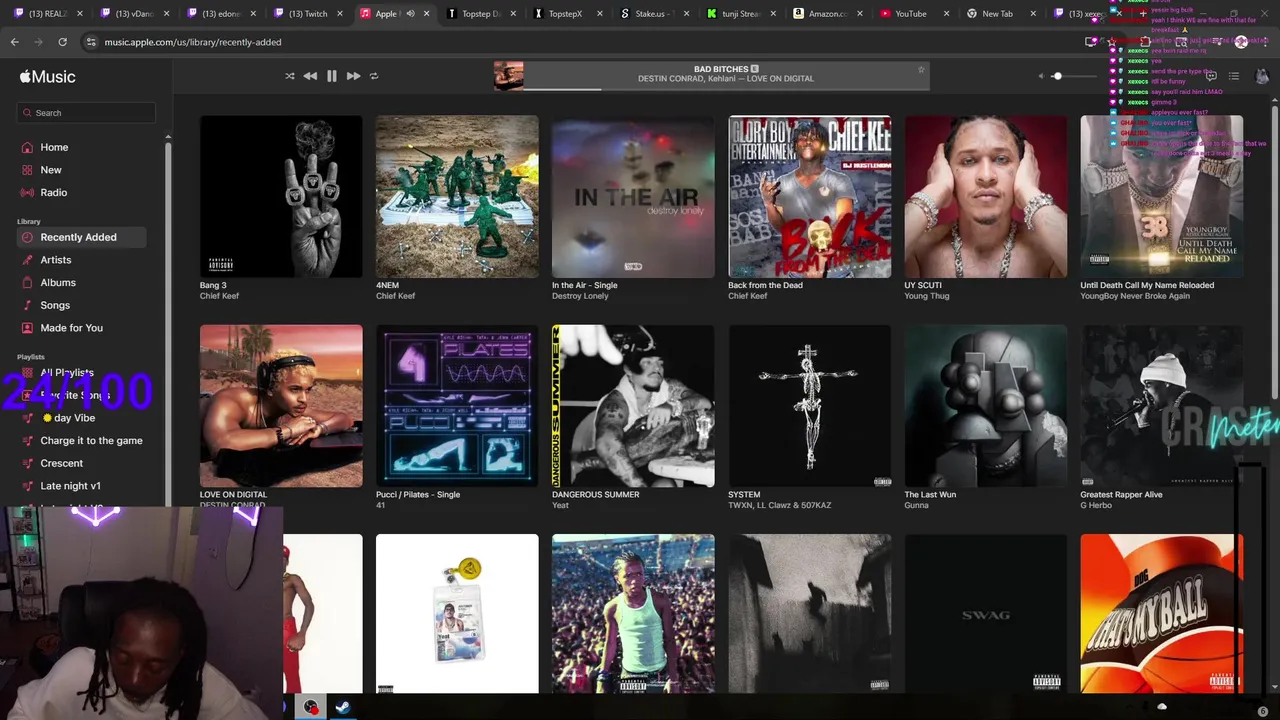Open Until Death Call My Name Reloaded cover
The width and height of the screenshot is (1280, 720).
(1162, 197)
